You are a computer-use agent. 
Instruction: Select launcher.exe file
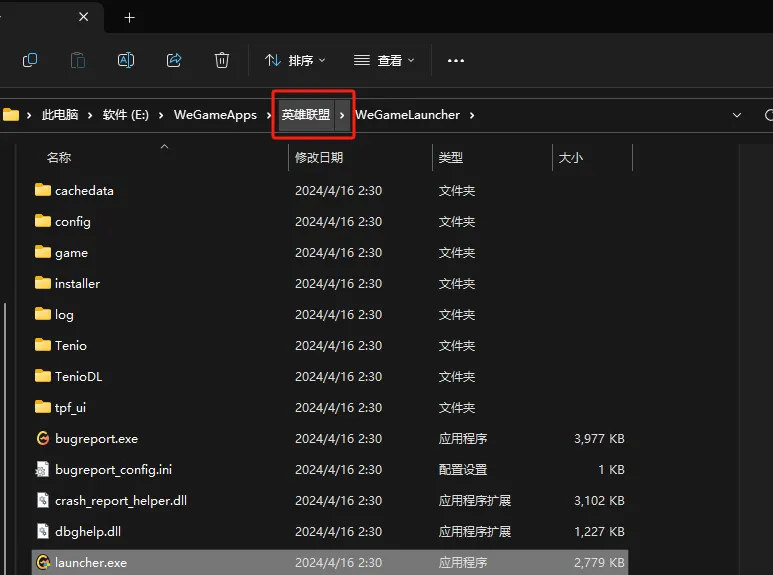(330, 562)
